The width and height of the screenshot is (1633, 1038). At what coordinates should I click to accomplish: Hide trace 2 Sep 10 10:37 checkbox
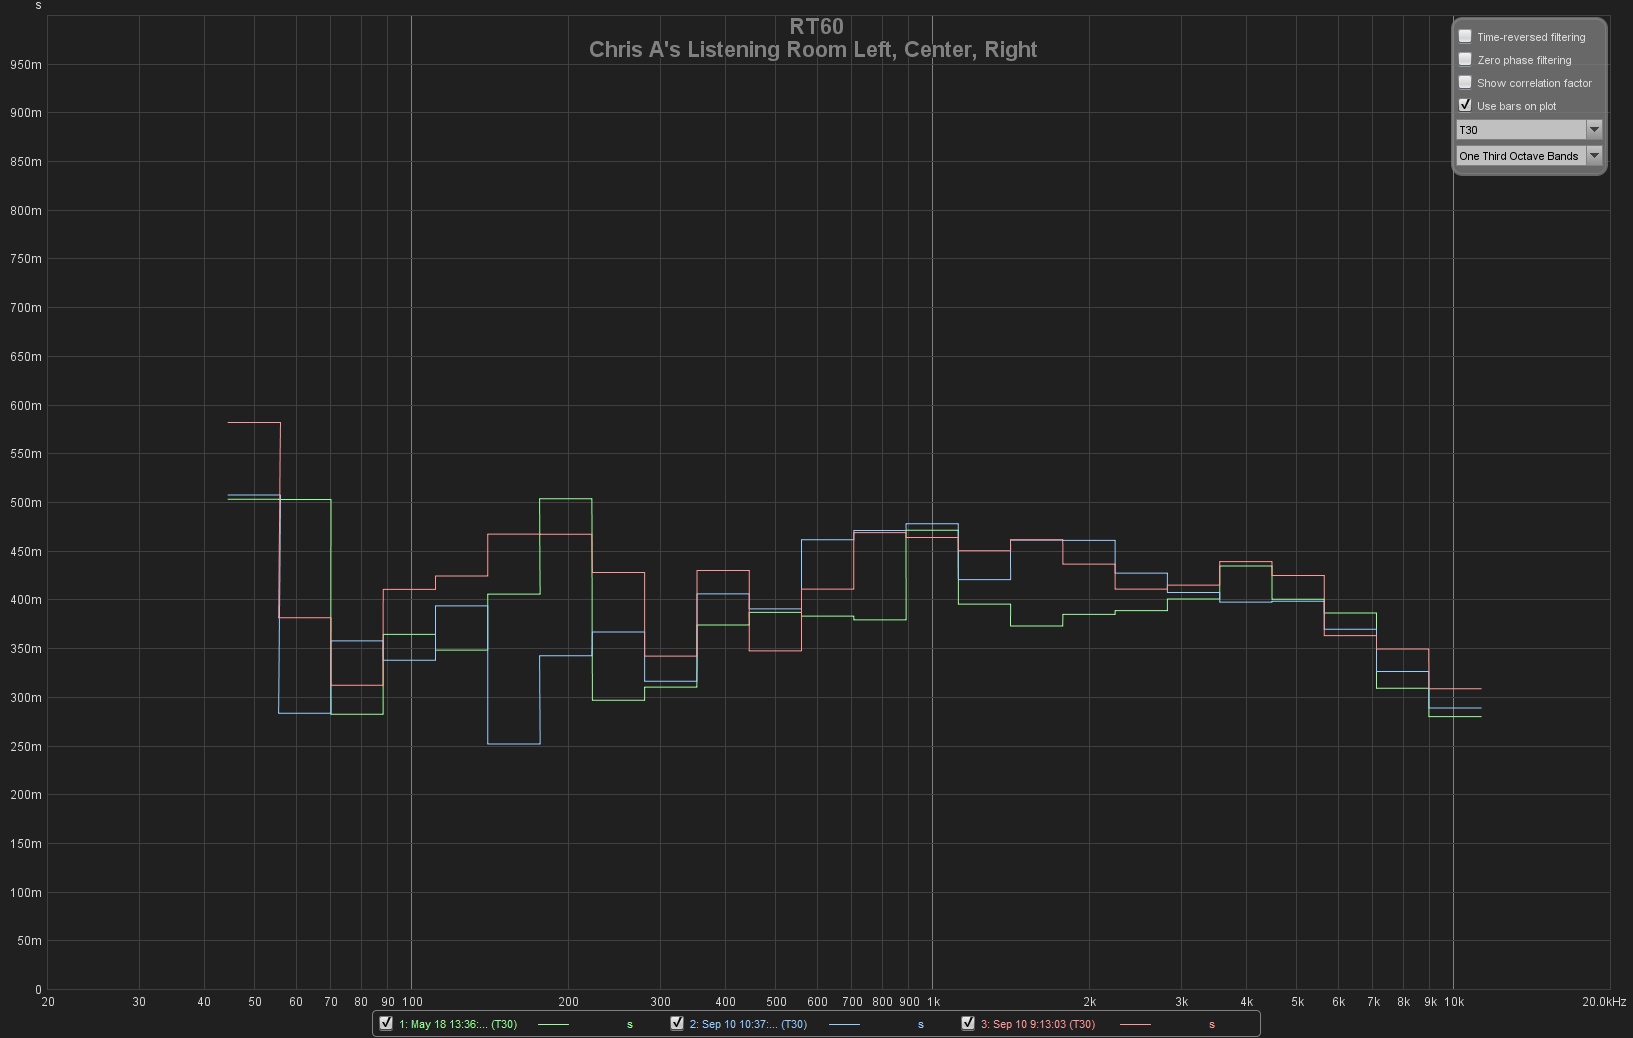(x=677, y=1023)
